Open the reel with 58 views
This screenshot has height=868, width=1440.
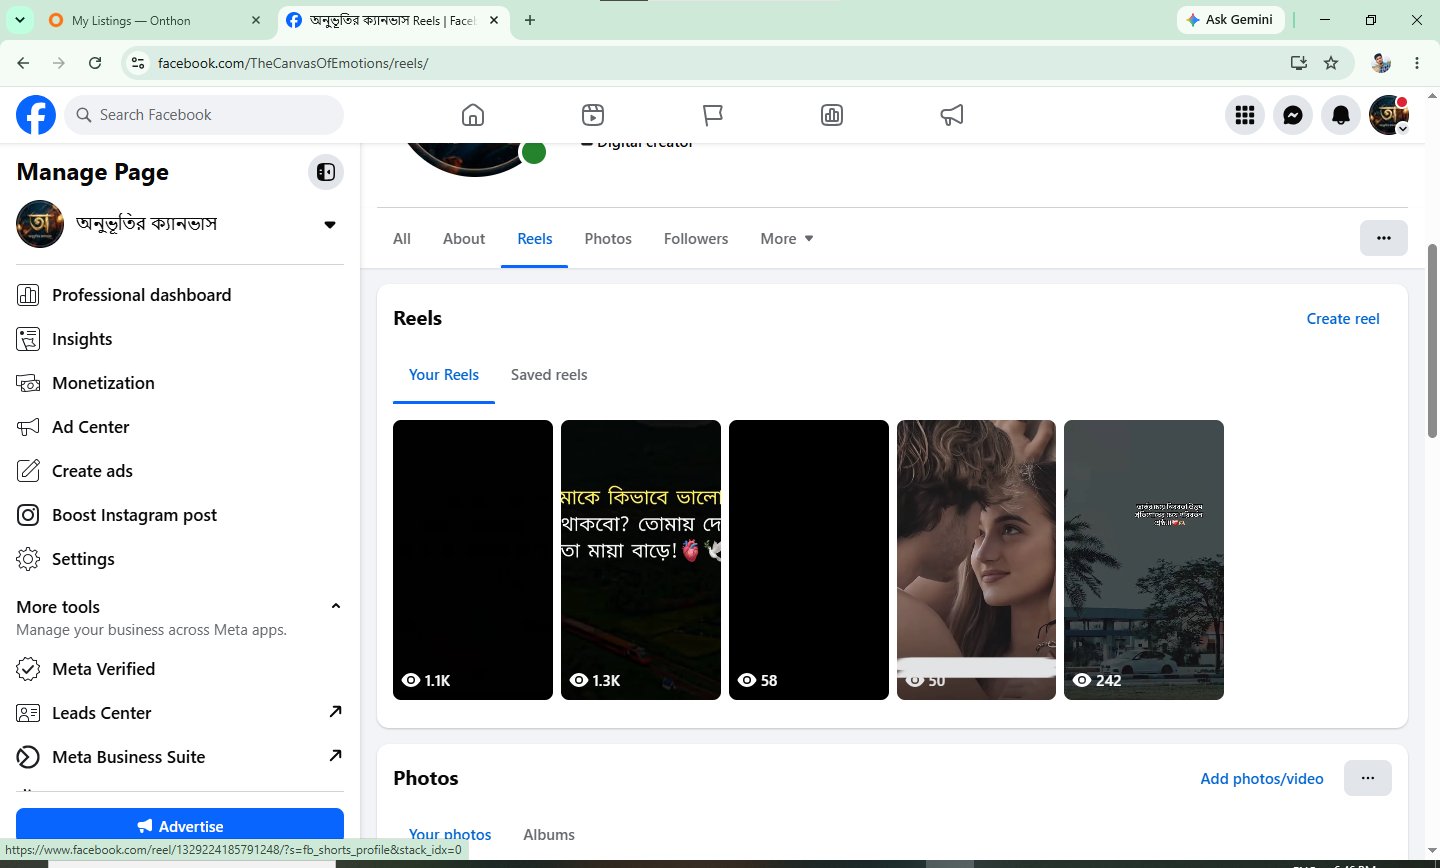809,560
